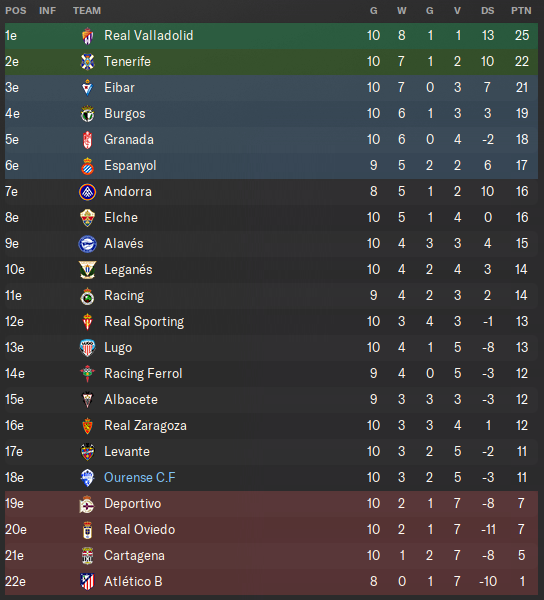The image size is (544, 600).
Task: Sort table by the DS column header
Action: pyautogui.click(x=487, y=10)
